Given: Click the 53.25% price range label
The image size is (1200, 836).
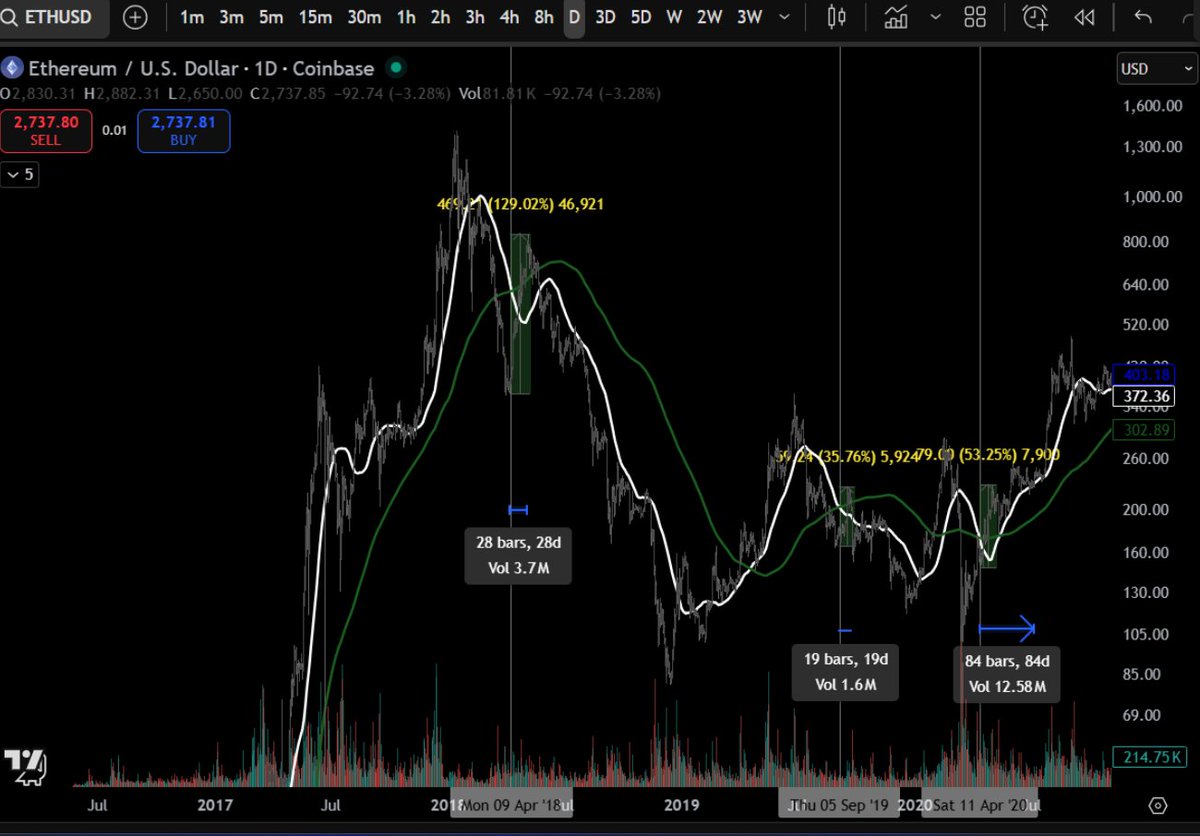Looking at the screenshot, I should [x=986, y=455].
